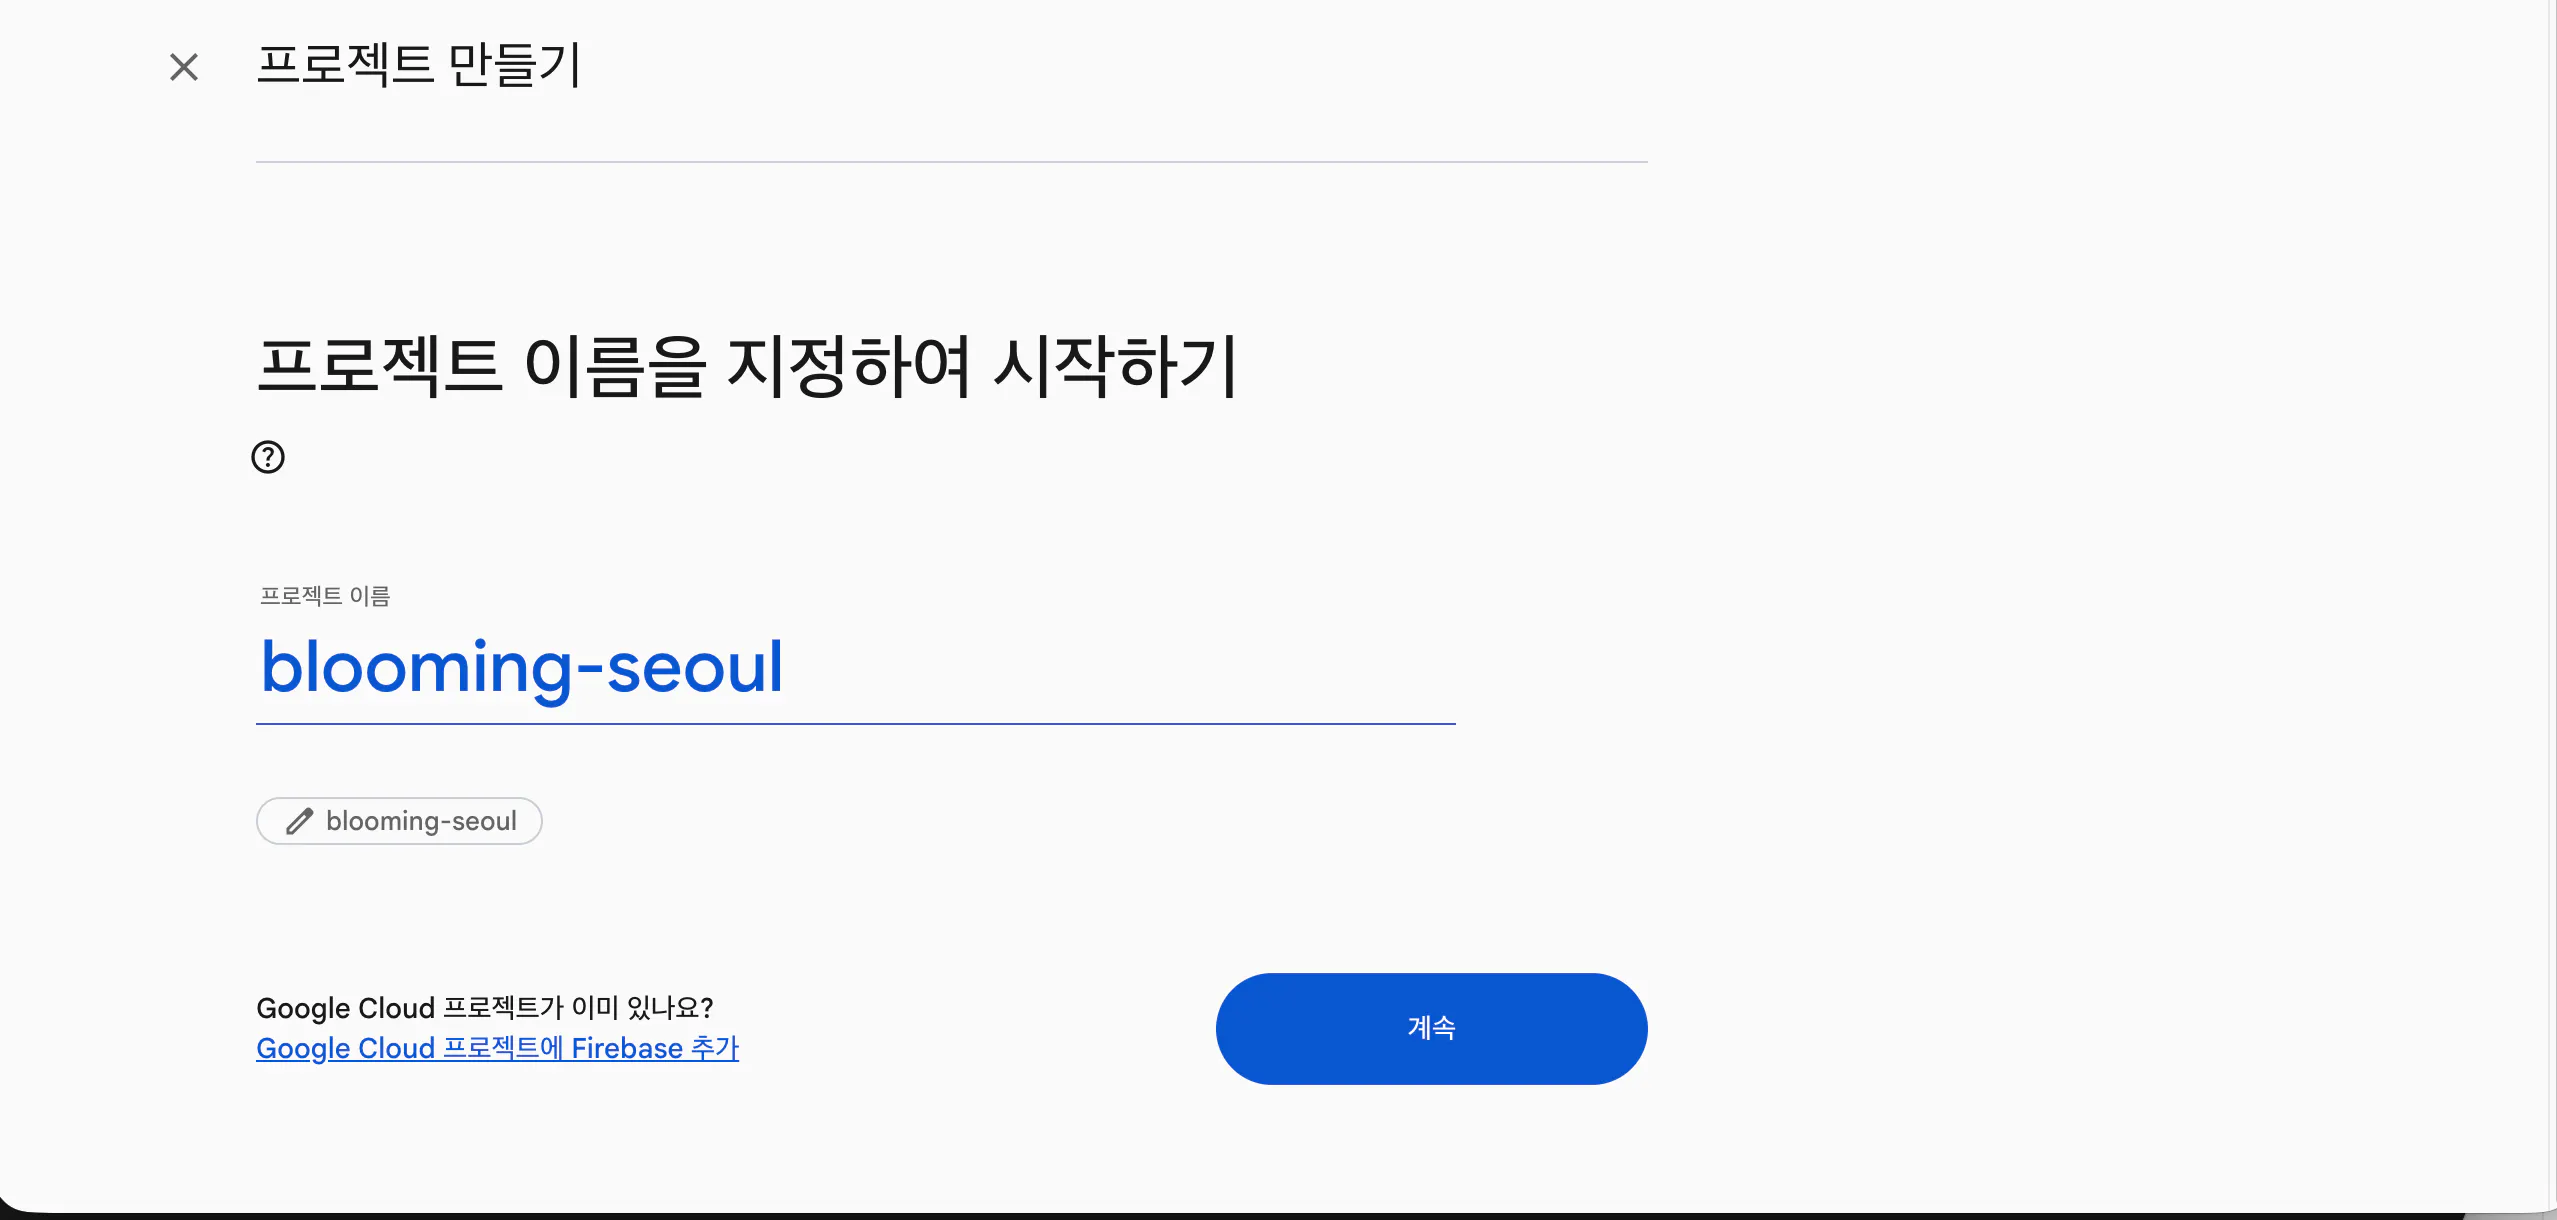Select the X icon to cancel project creation
Screen dimensions: 2557x1220
click(184, 66)
